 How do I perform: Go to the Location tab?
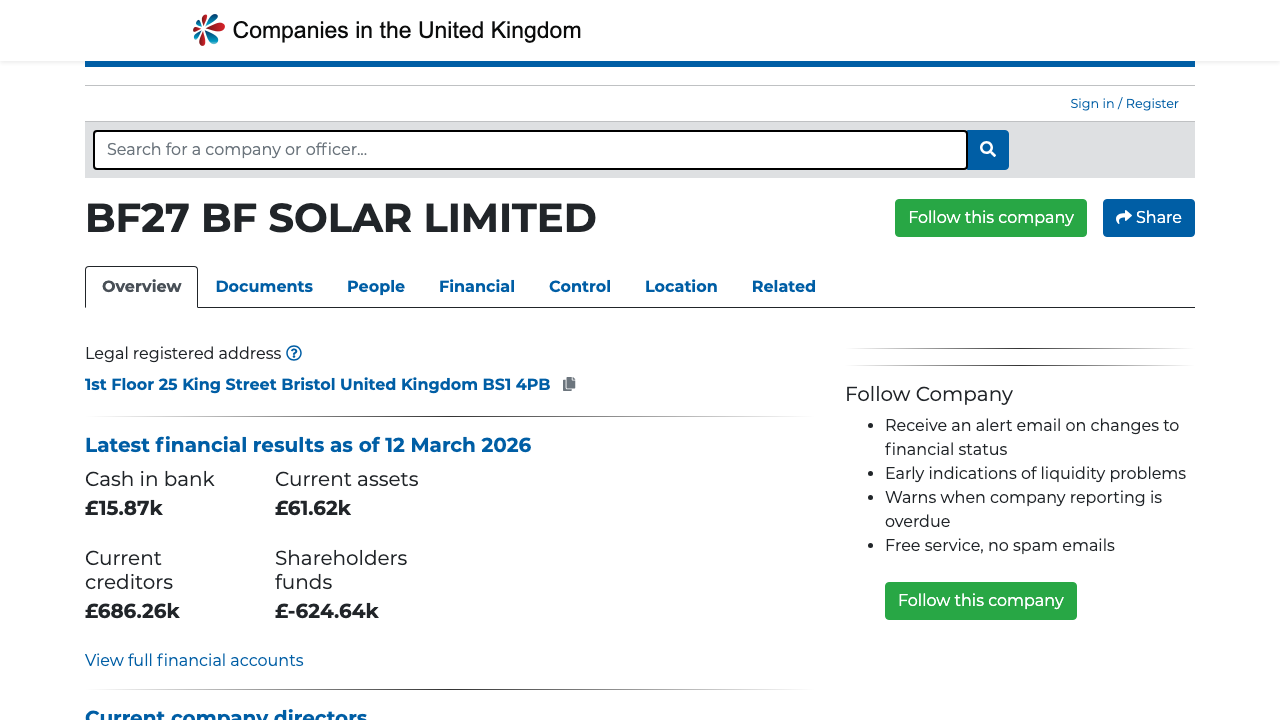681,287
